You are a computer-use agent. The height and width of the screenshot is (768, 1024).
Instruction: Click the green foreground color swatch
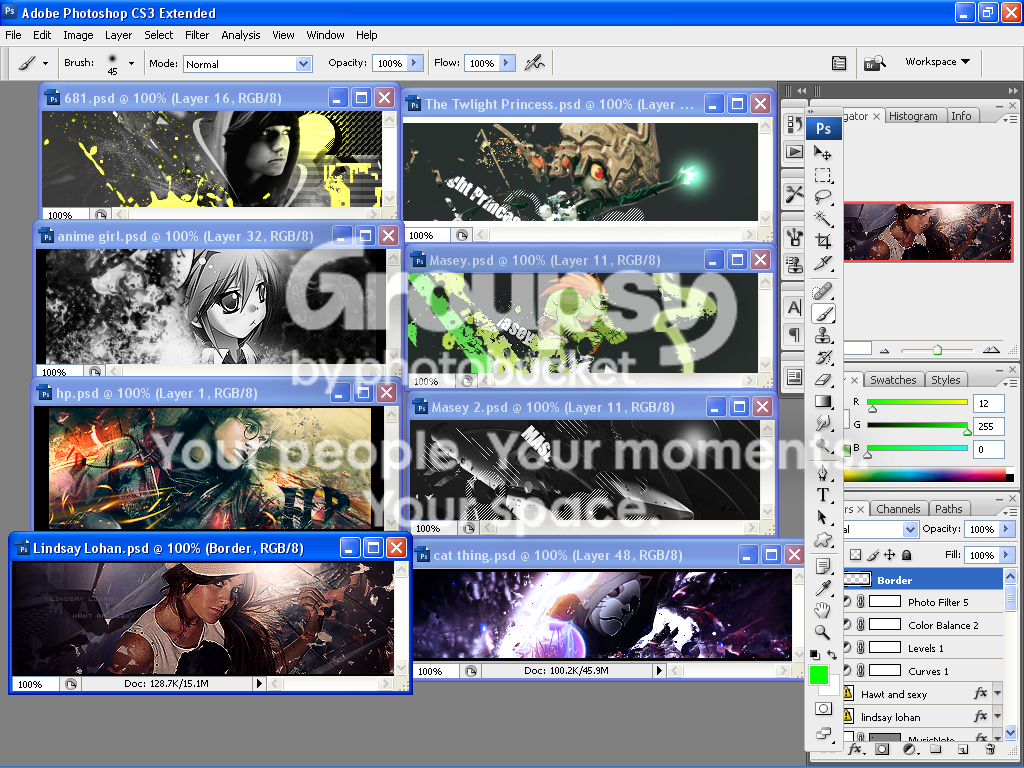click(x=818, y=675)
